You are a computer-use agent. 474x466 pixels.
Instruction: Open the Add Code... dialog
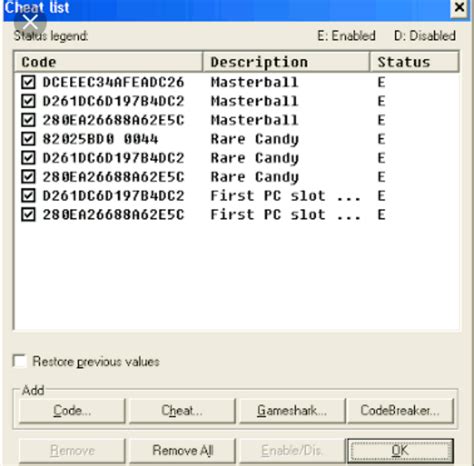[72, 411]
